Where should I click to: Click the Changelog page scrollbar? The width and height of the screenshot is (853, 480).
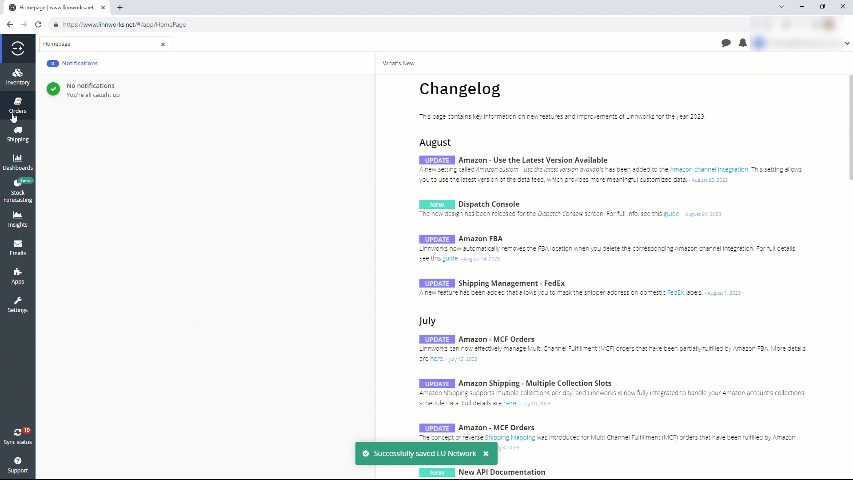(850, 127)
